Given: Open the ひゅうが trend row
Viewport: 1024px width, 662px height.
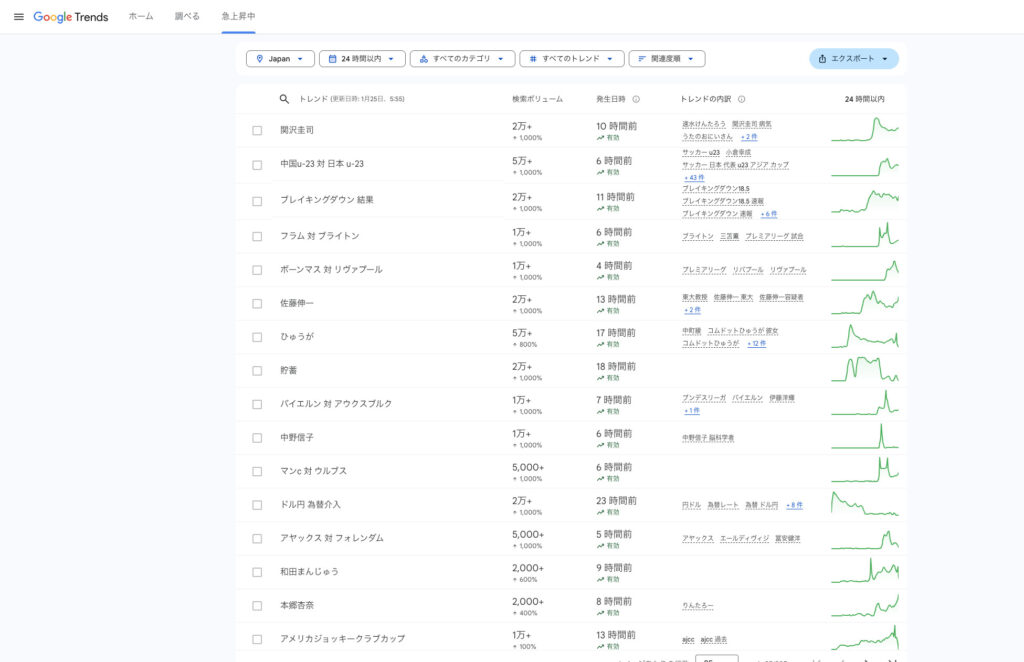Looking at the screenshot, I should pos(297,337).
